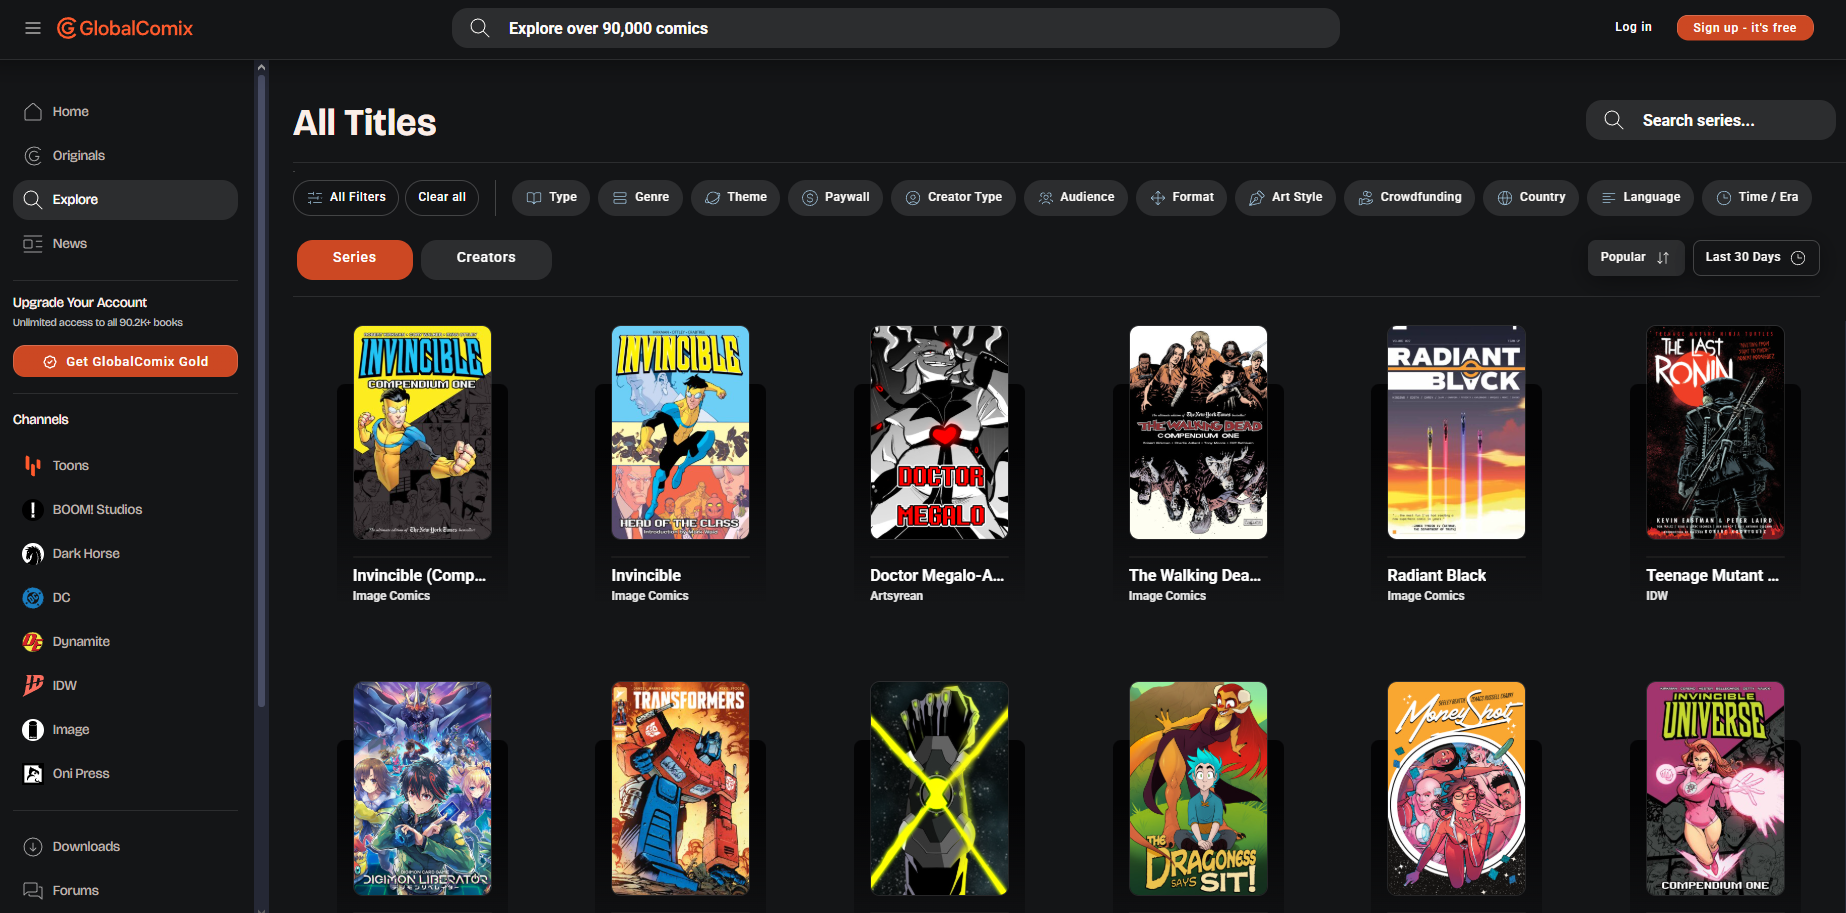1846x913 pixels.
Task: Click Get GlobalComix Gold button
Action: coord(125,361)
